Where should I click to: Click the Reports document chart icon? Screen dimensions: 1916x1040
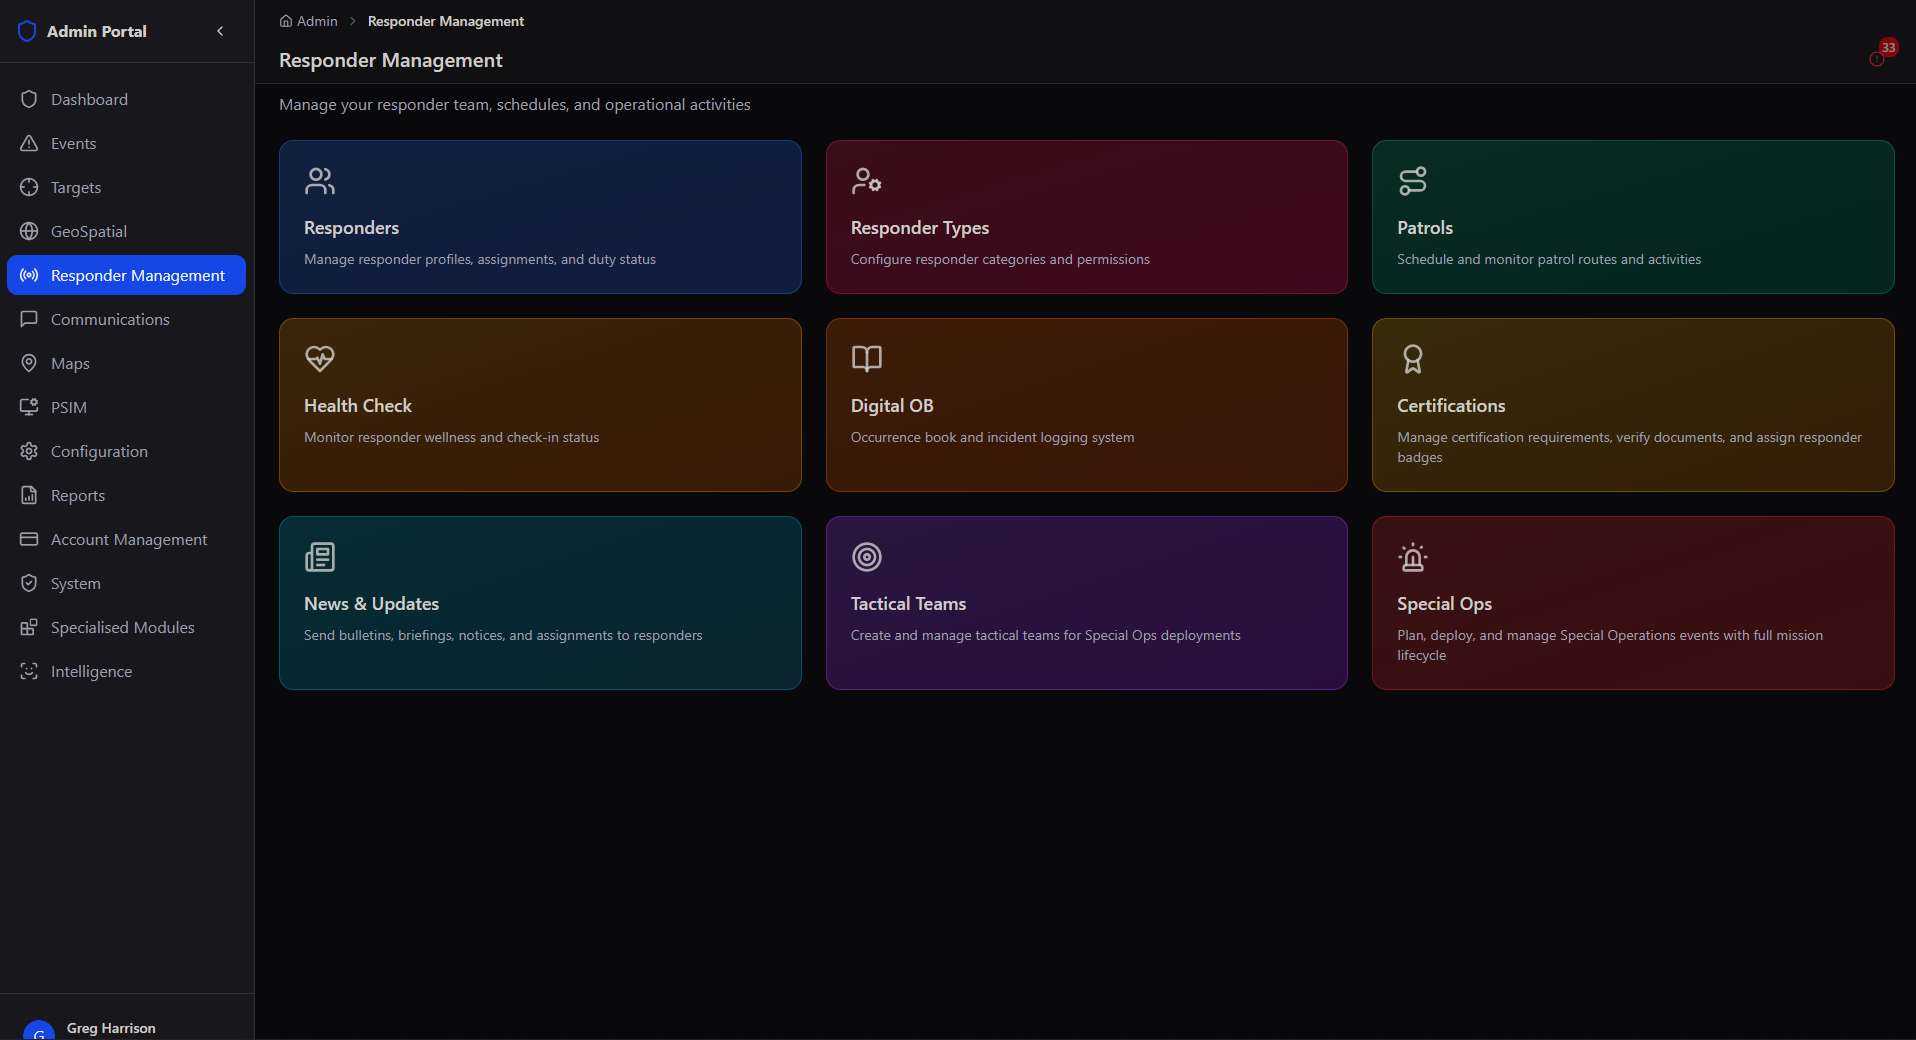tap(29, 495)
